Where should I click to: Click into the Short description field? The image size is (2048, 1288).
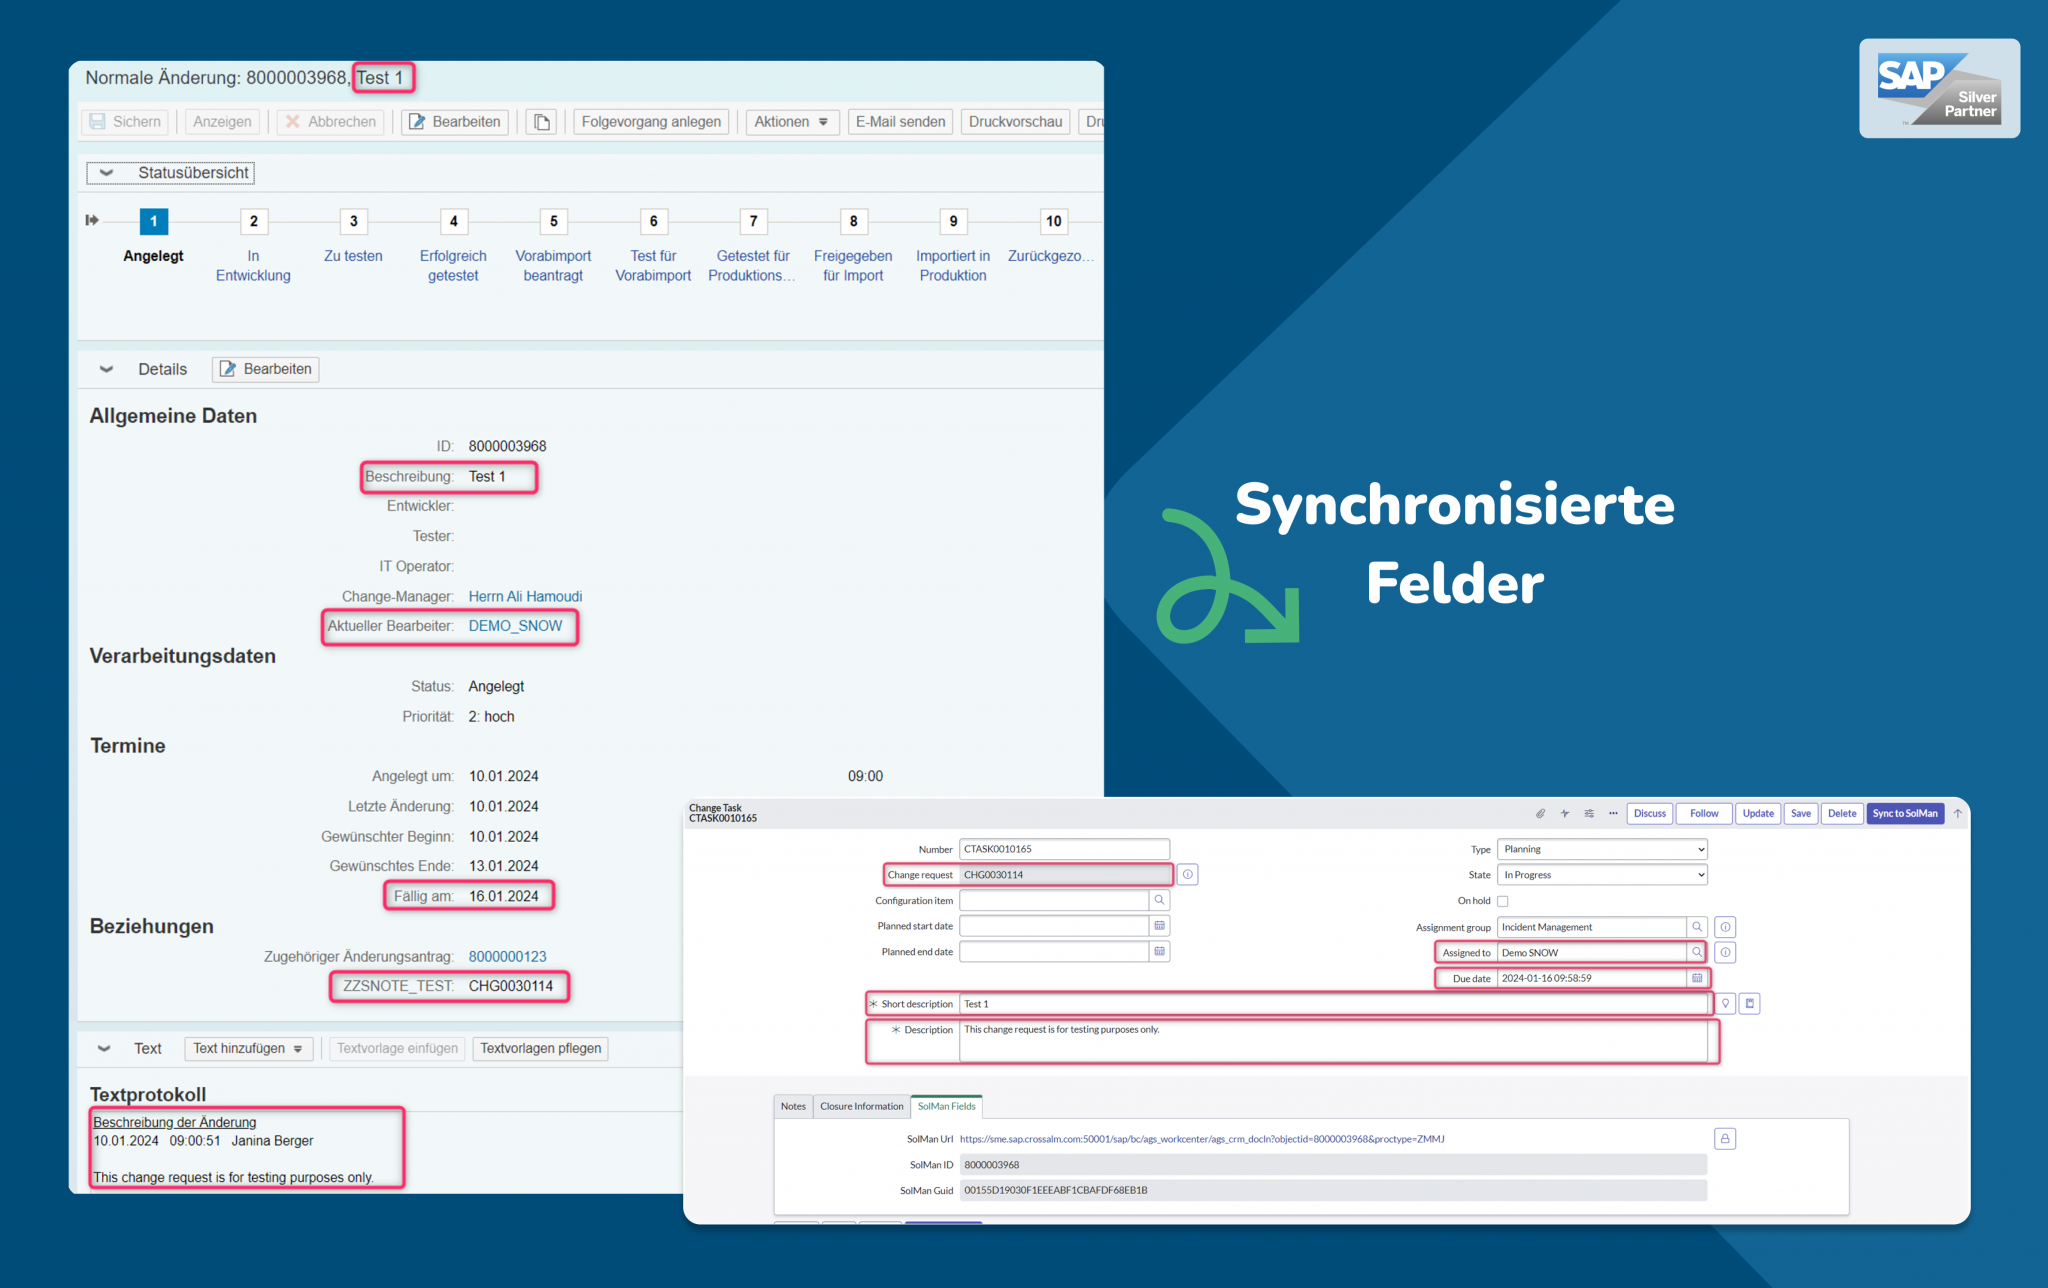tap(1333, 1004)
